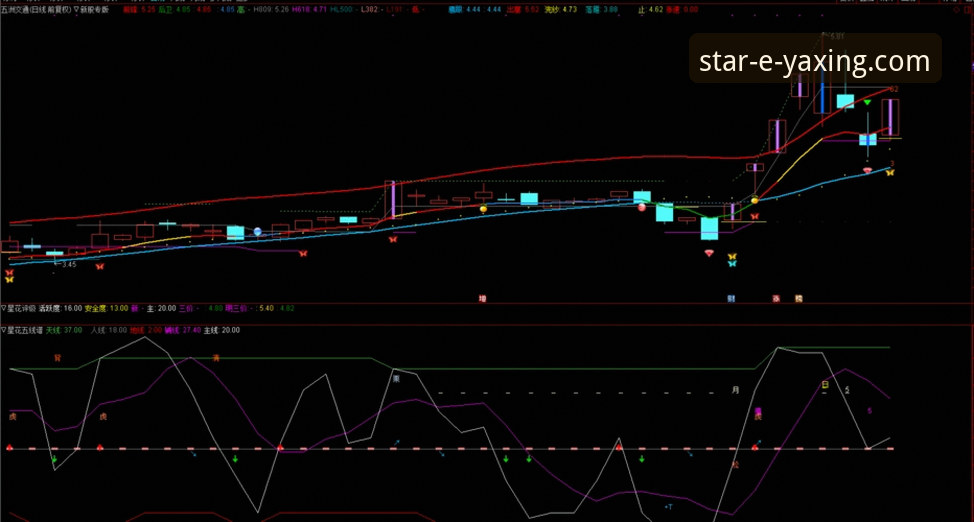Click the cyan butterfly below the chart low
Screen dimensions: 974x522
click(732, 264)
